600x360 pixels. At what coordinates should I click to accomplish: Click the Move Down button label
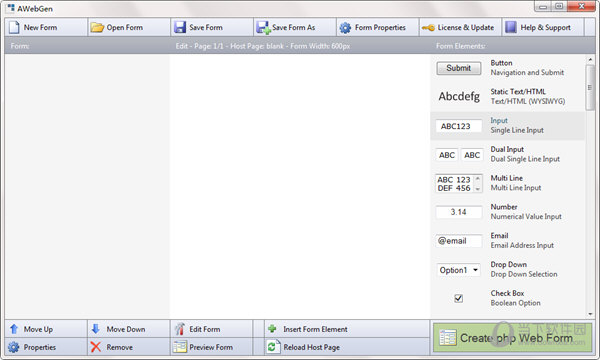click(x=126, y=329)
